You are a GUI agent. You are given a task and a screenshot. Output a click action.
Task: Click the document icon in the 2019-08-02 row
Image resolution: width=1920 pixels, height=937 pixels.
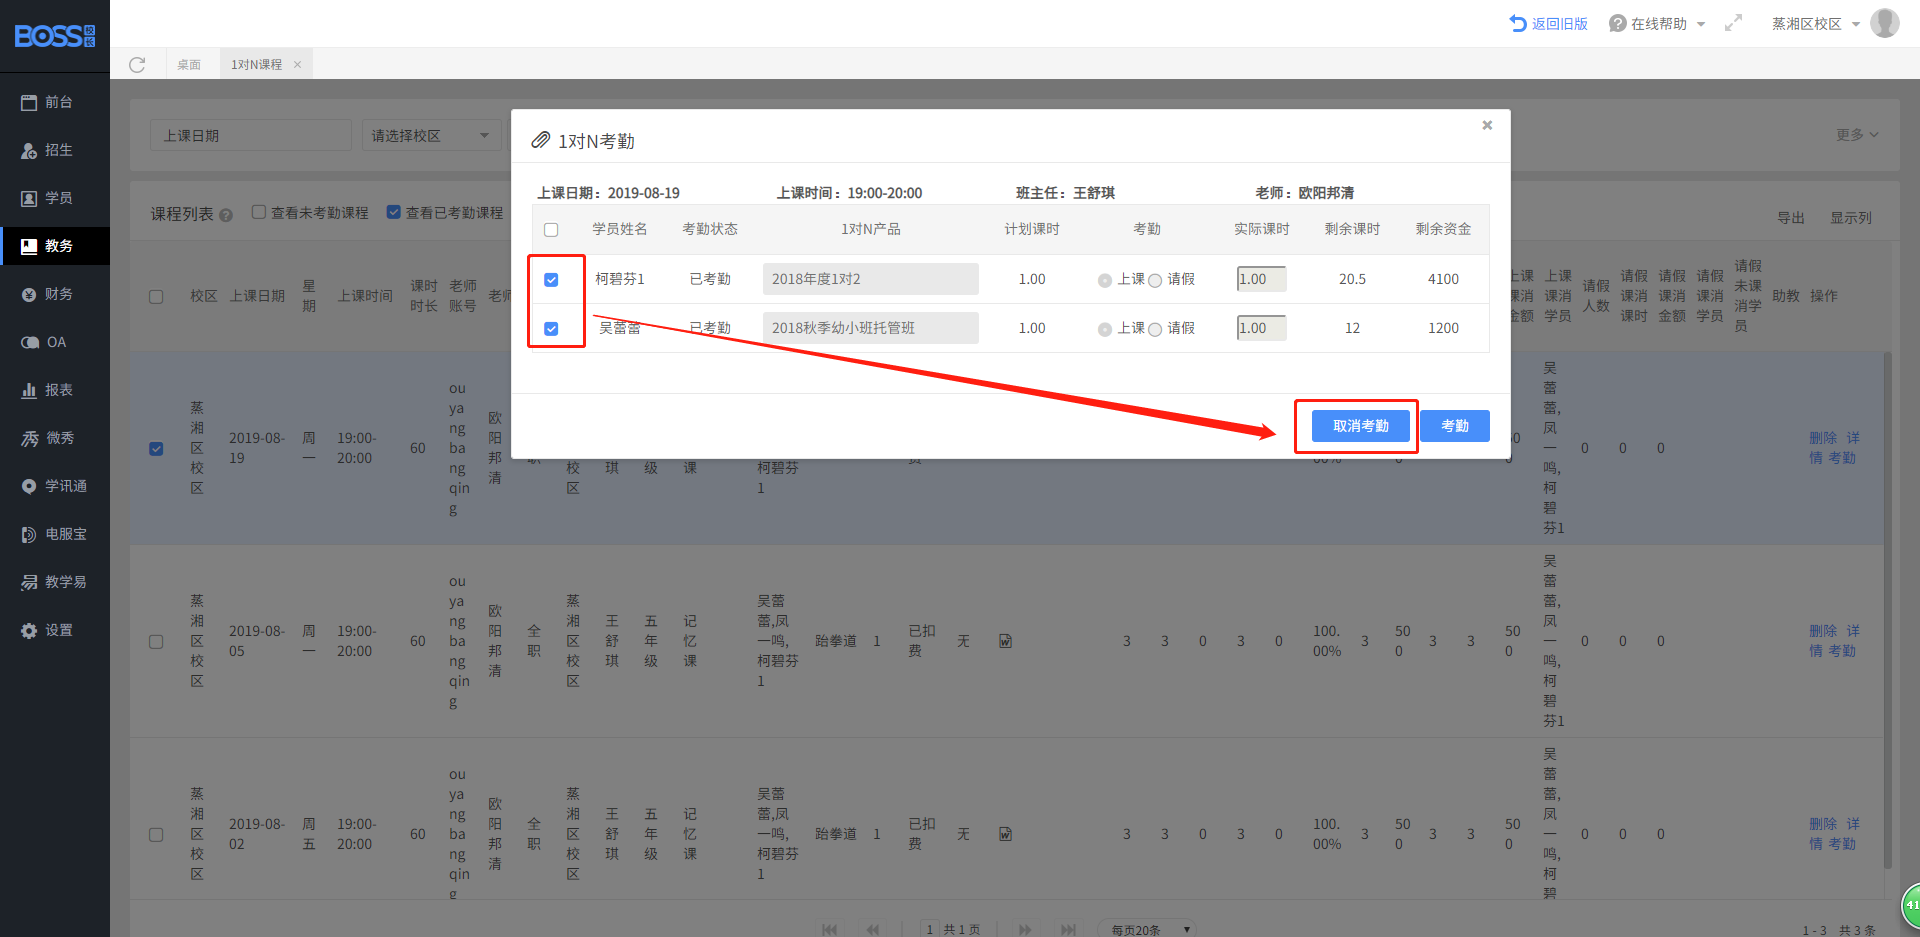pyautogui.click(x=1005, y=834)
